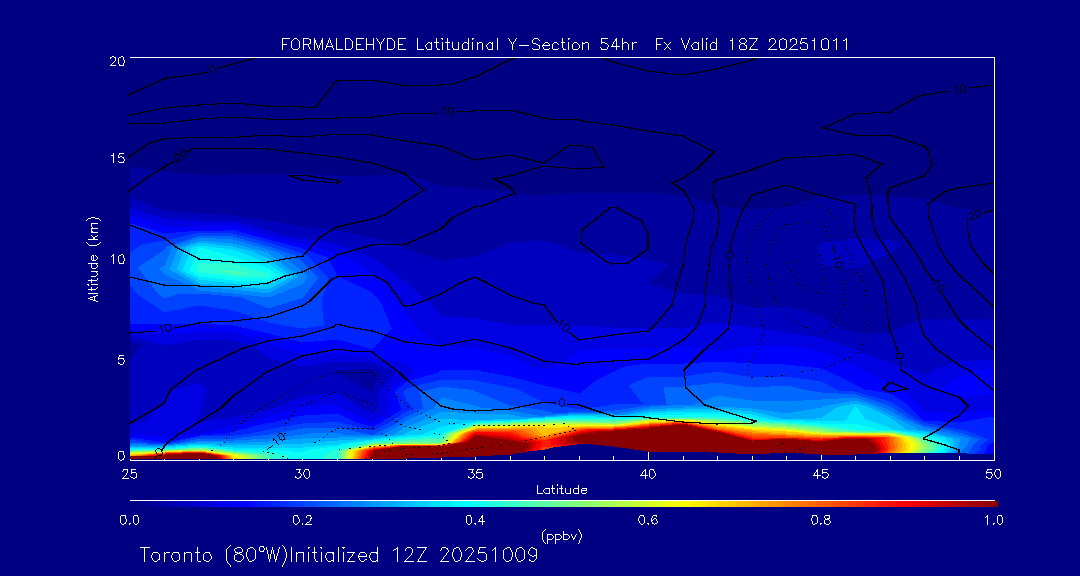The width and height of the screenshot is (1080, 576).
Task: Click the latitude tick label '50'
Action: click(994, 473)
